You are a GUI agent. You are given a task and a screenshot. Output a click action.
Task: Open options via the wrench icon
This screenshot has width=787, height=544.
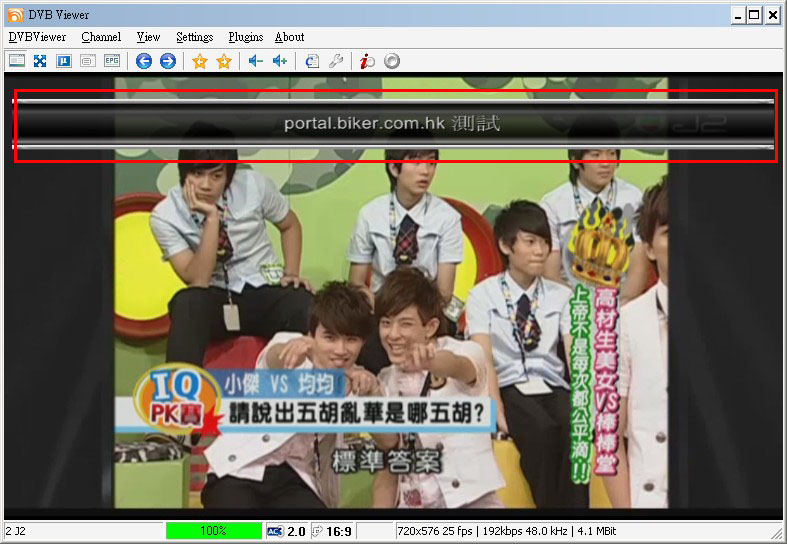pos(336,61)
